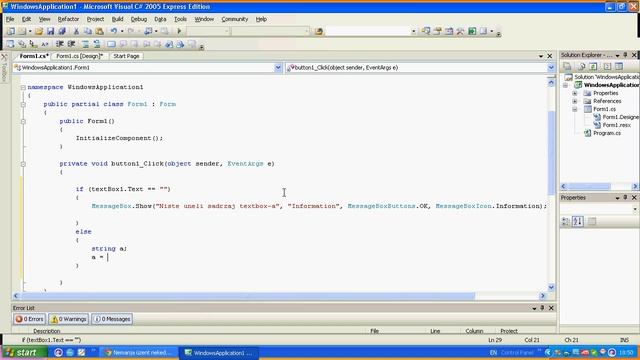The image size is (640, 360).
Task: Click the Refresh icon in Solution Explorer
Action: (x=593, y=66)
